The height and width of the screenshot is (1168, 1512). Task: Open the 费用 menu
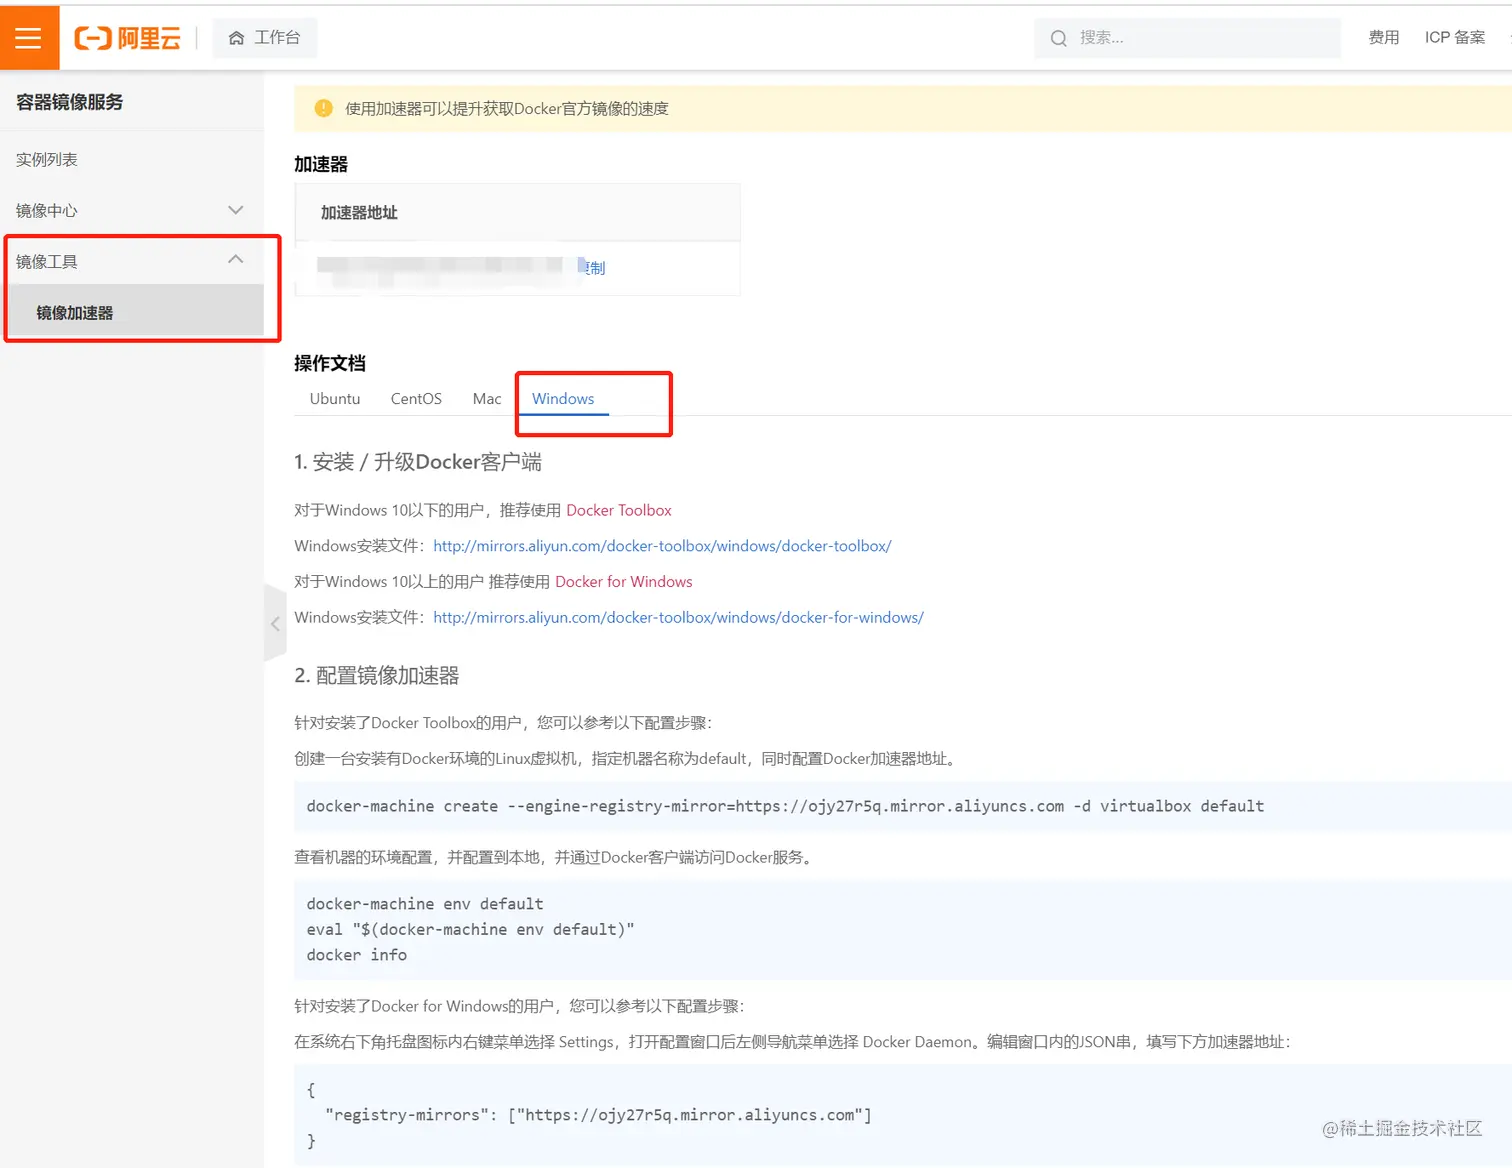pyautogui.click(x=1384, y=38)
